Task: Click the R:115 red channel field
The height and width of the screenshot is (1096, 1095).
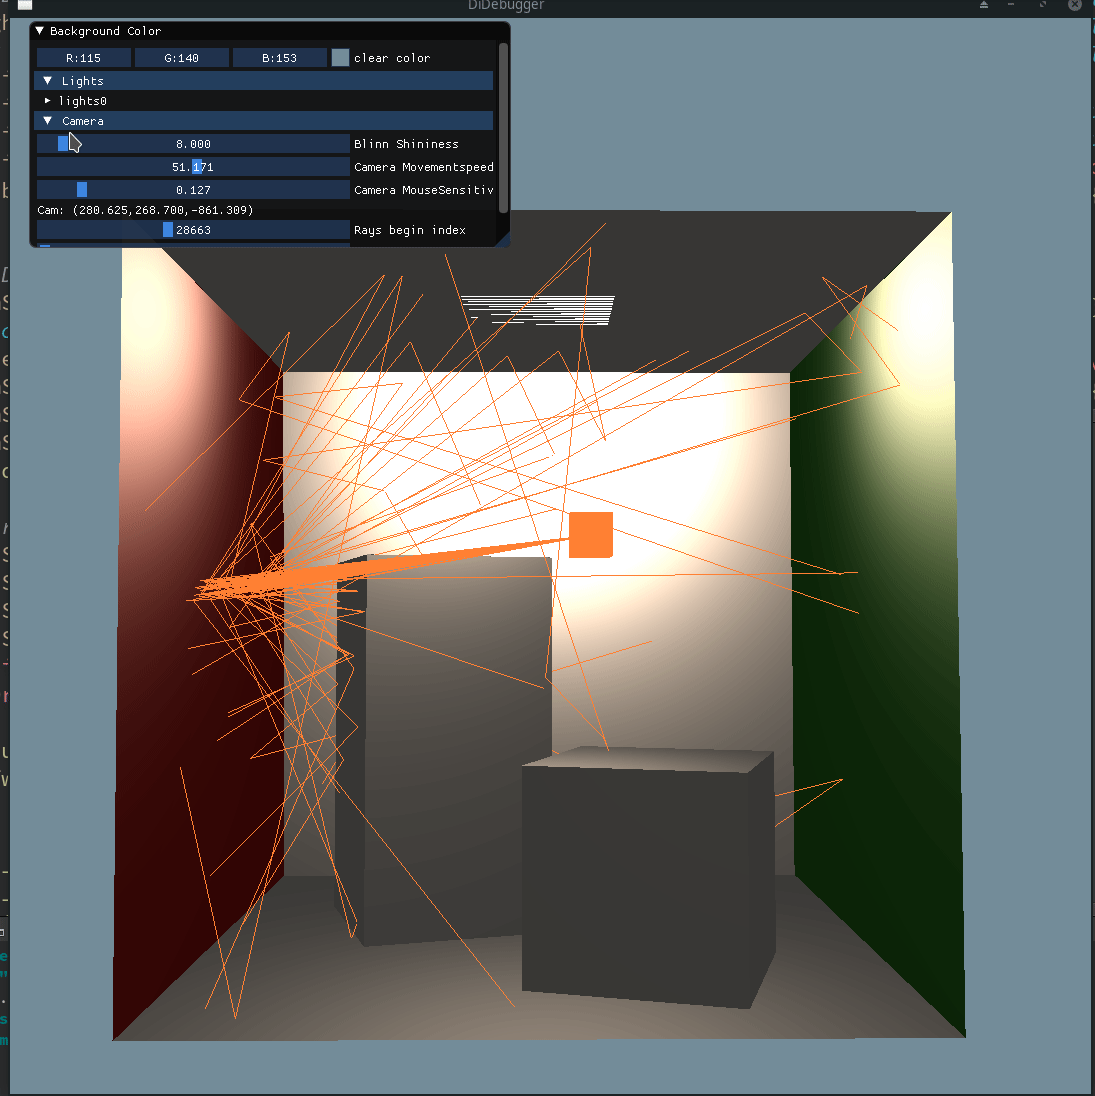Action: click(84, 57)
